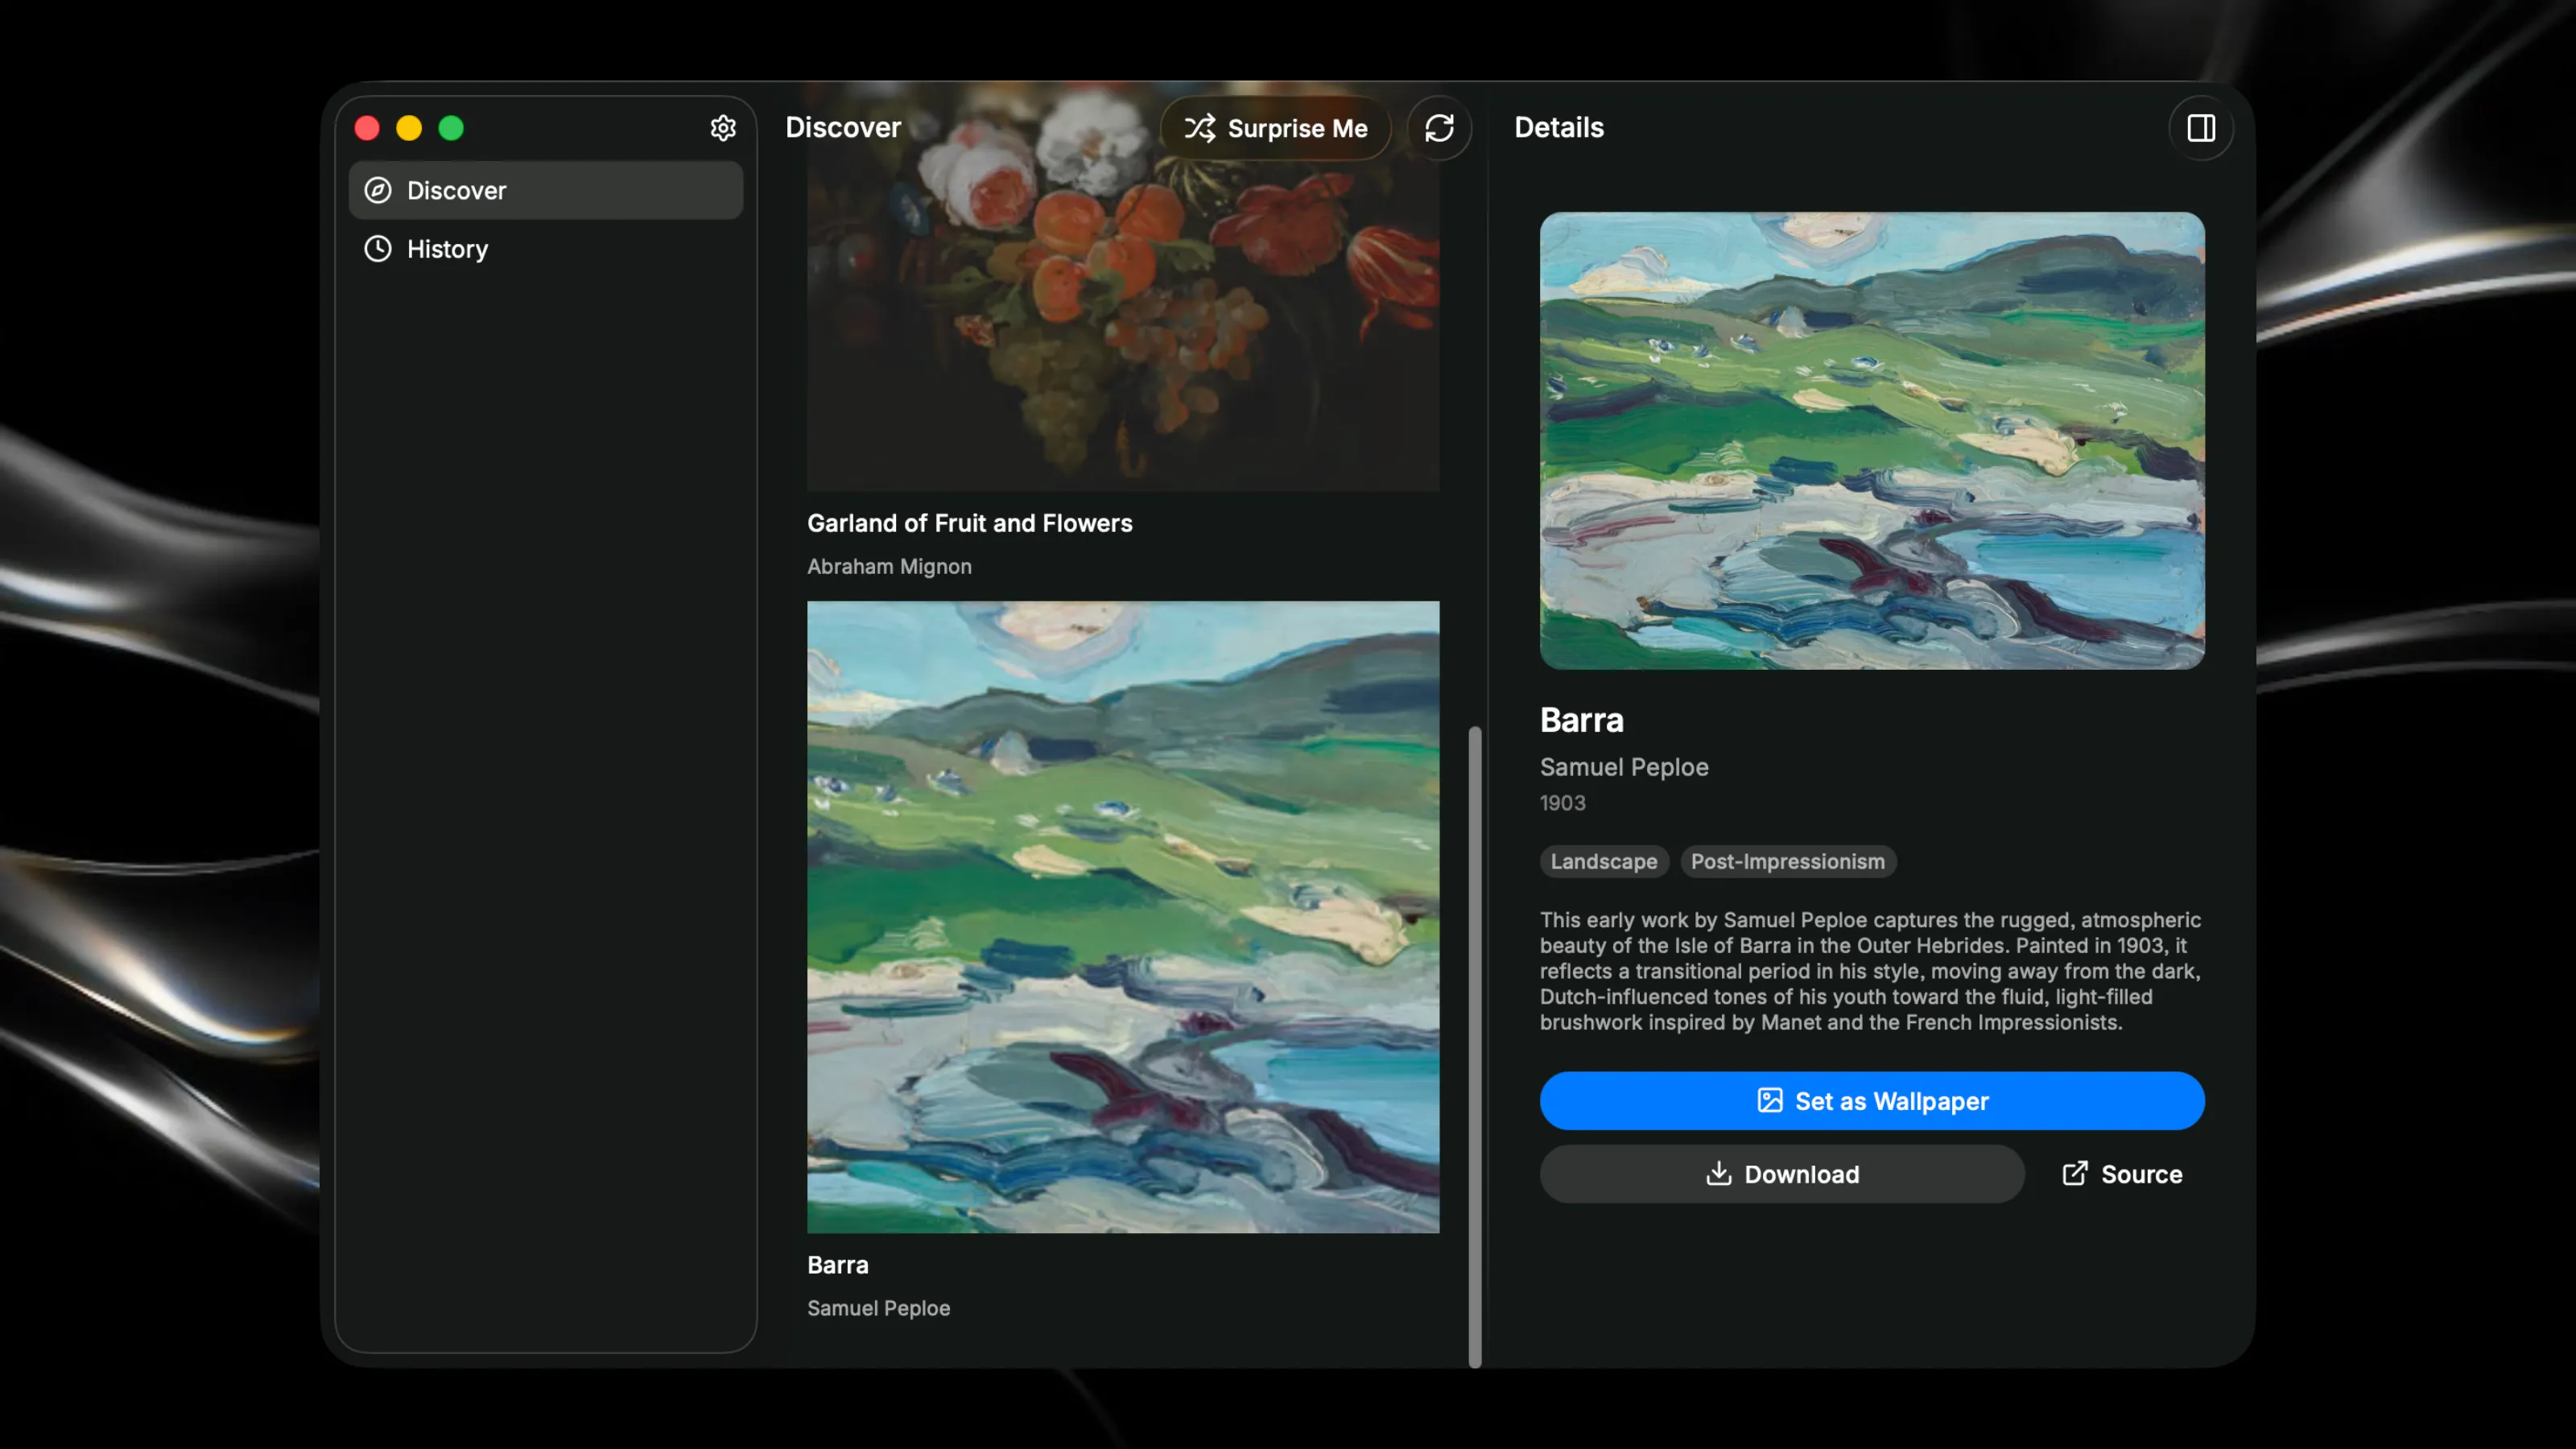Click the yellow minimize window button

click(x=409, y=128)
